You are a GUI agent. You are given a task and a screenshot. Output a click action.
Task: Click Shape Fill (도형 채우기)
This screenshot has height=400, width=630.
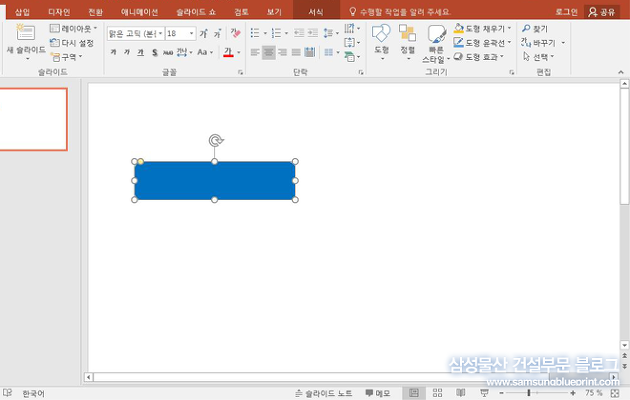pyautogui.click(x=482, y=29)
